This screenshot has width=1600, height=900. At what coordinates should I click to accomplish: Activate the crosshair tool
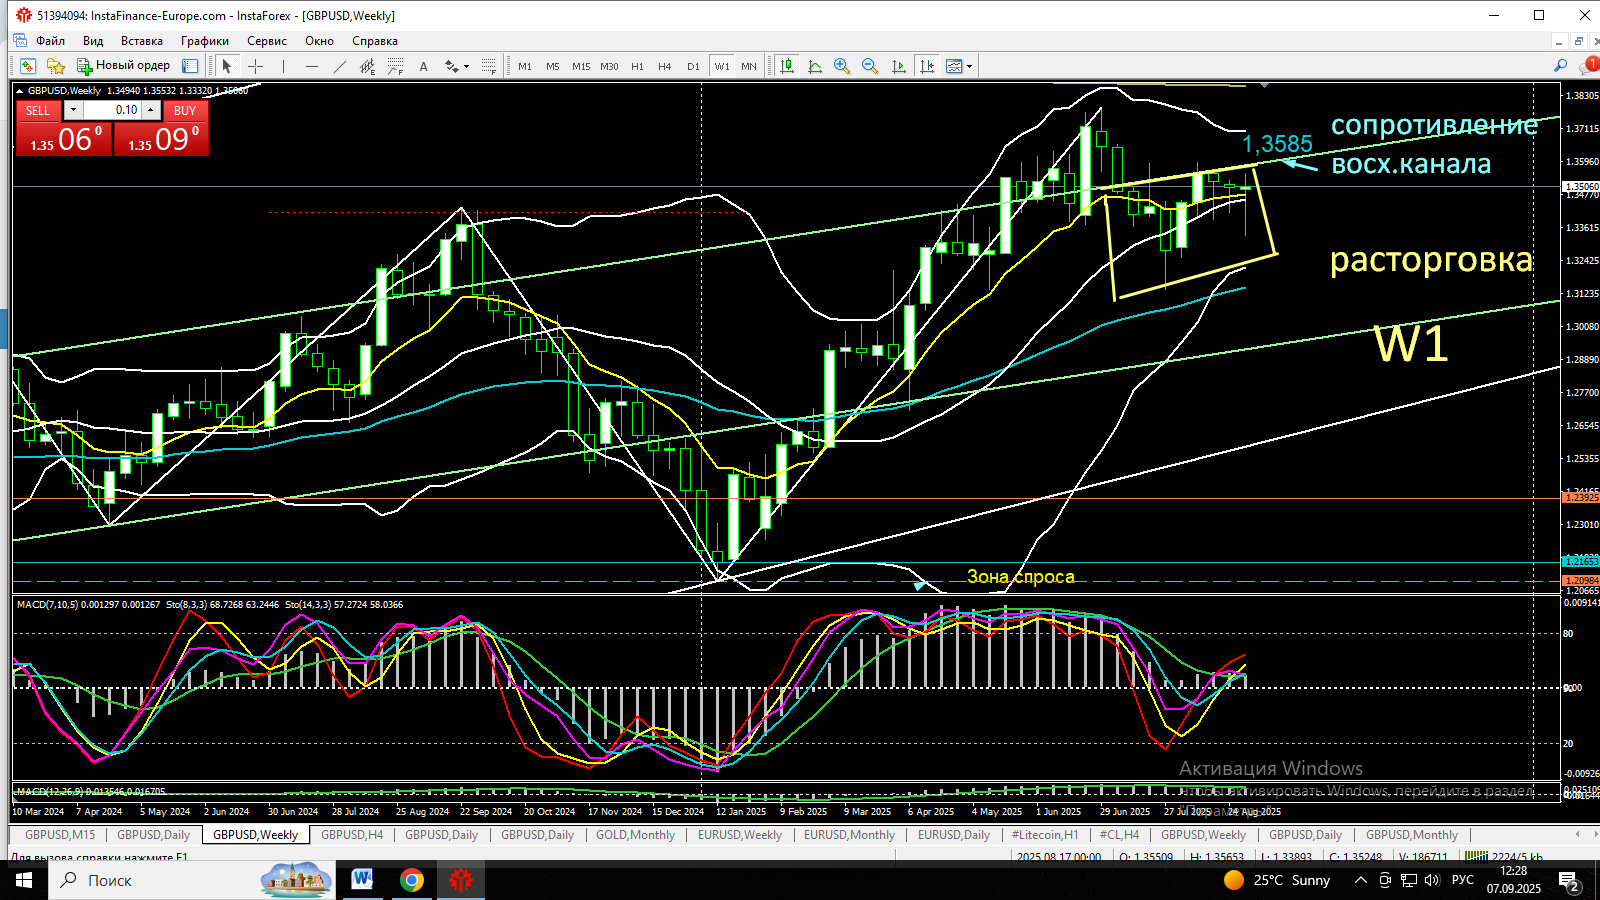coord(256,66)
